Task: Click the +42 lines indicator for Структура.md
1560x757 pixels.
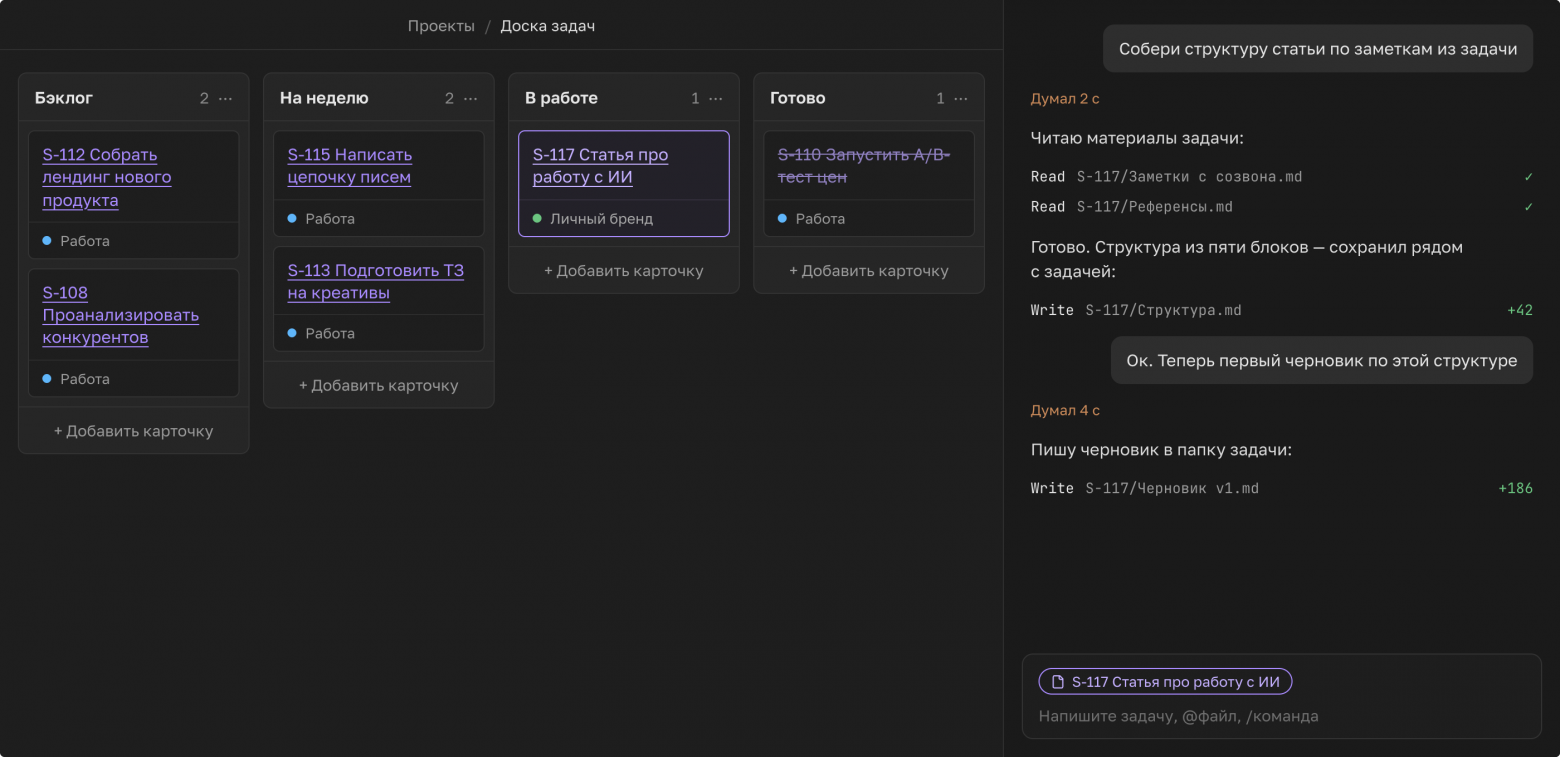Action: (1520, 310)
